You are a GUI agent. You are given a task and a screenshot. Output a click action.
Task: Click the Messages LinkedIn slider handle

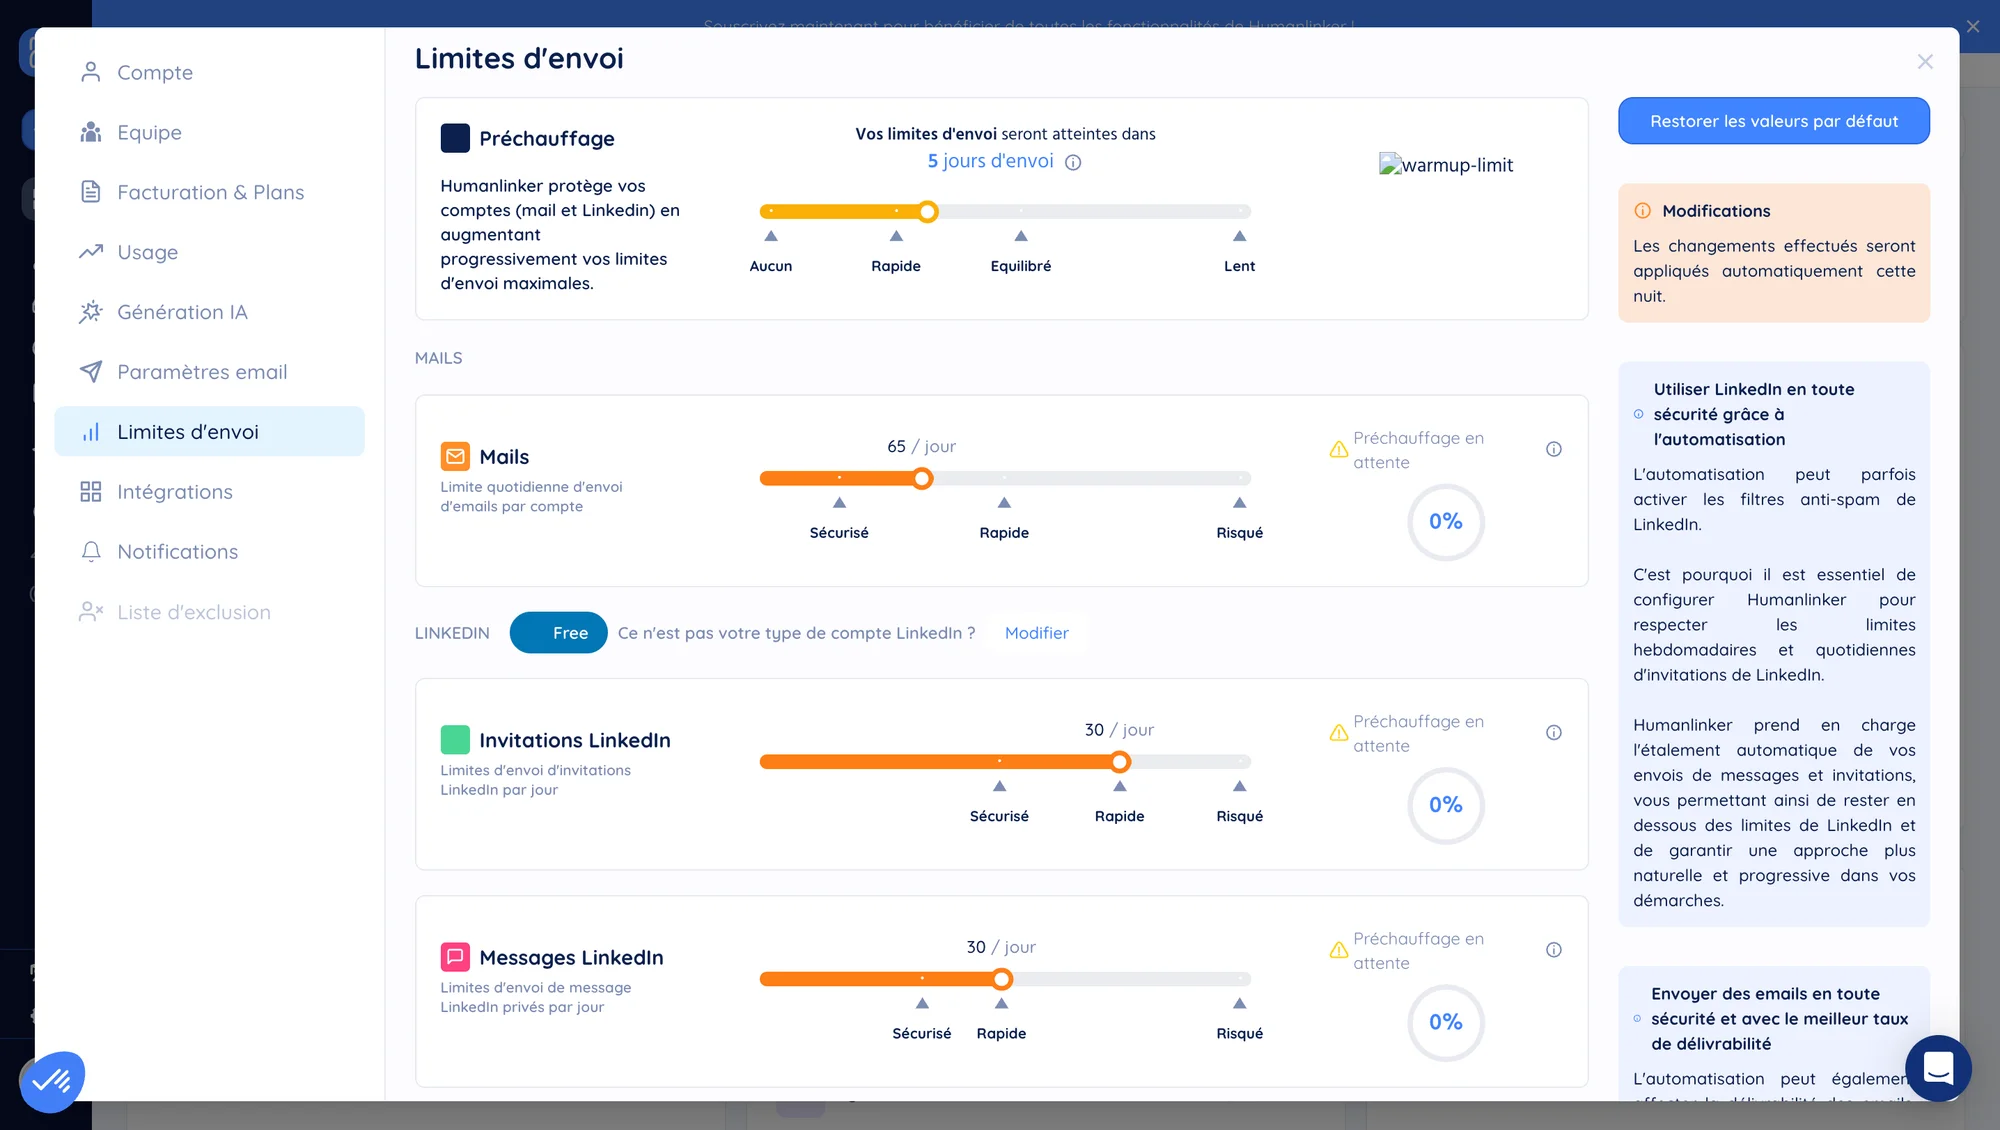click(x=1002, y=979)
